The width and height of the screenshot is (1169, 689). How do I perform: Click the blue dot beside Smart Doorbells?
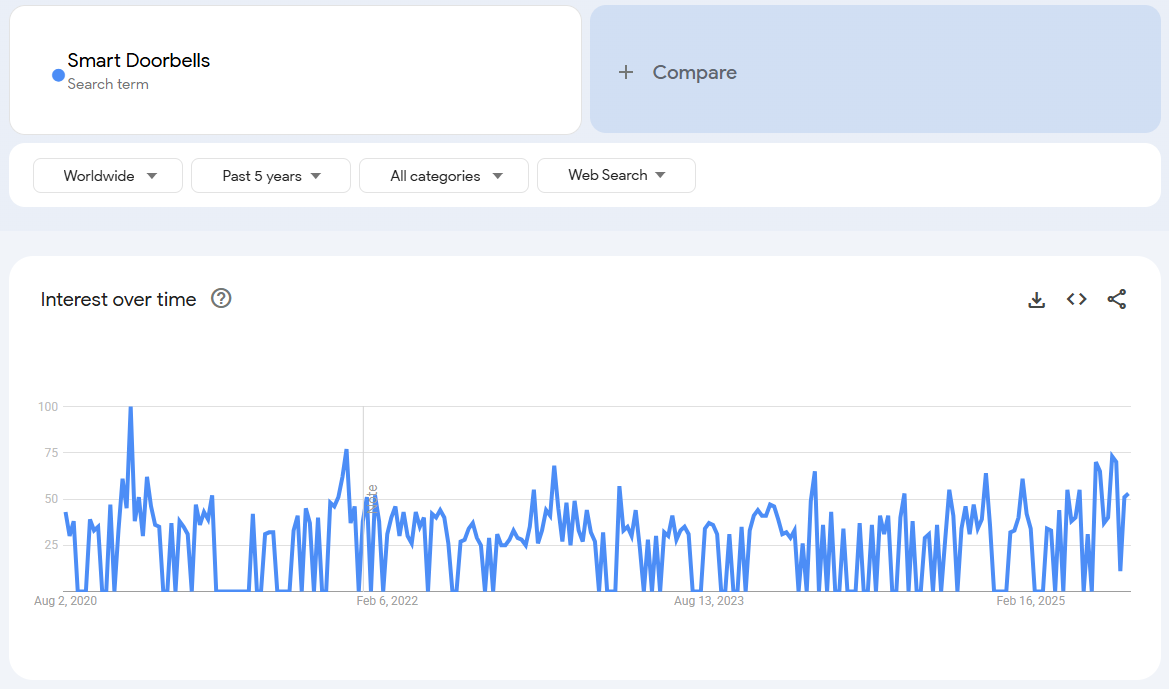pyautogui.click(x=58, y=75)
